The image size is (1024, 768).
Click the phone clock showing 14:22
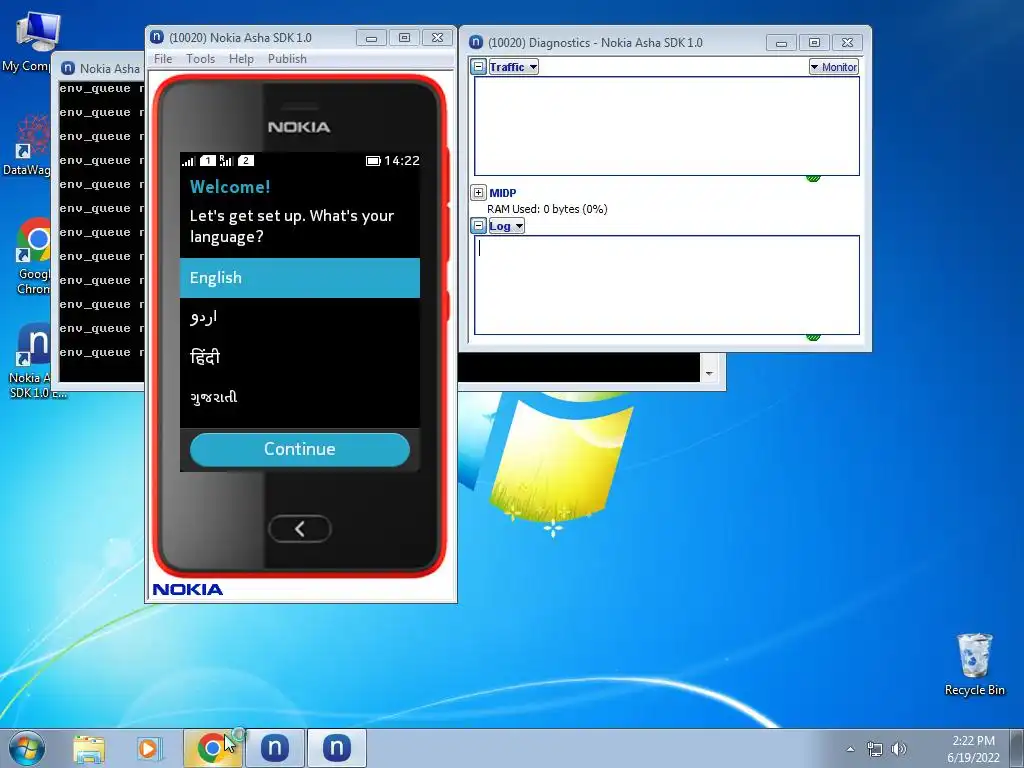(402, 161)
